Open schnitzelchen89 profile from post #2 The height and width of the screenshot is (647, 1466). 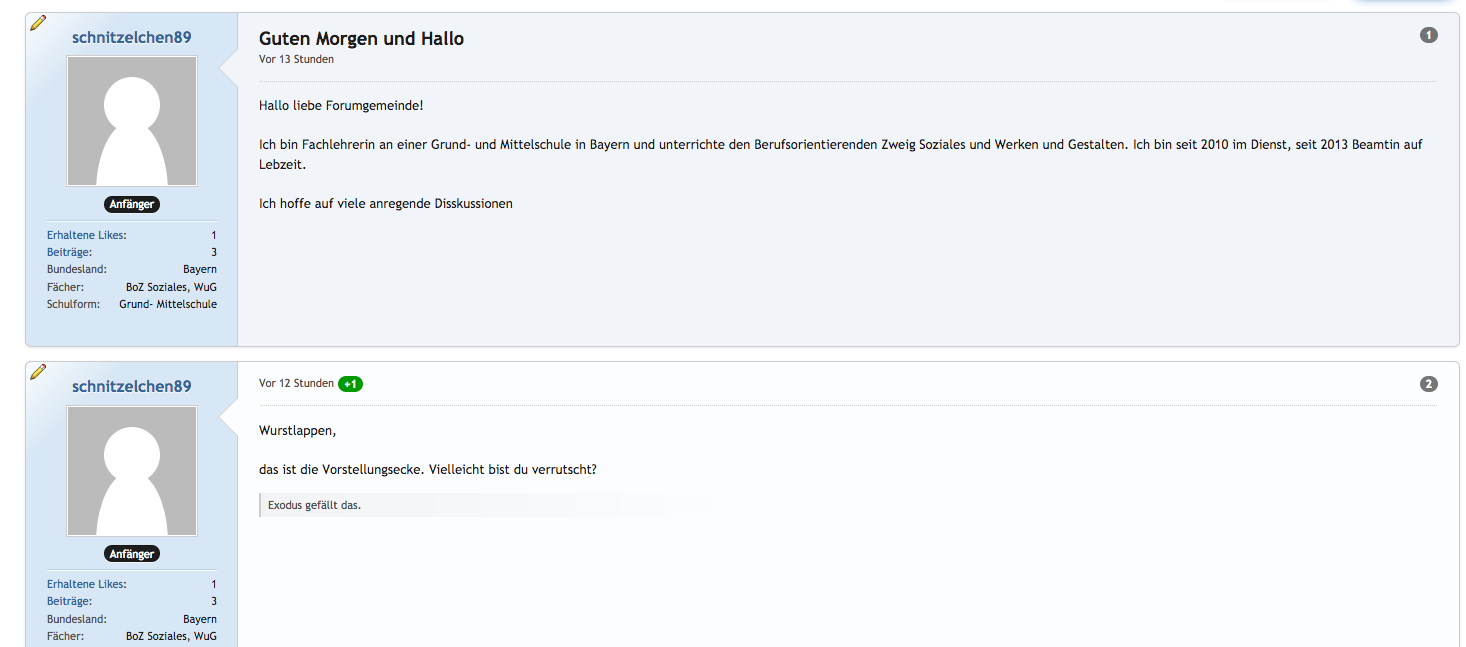coord(132,387)
